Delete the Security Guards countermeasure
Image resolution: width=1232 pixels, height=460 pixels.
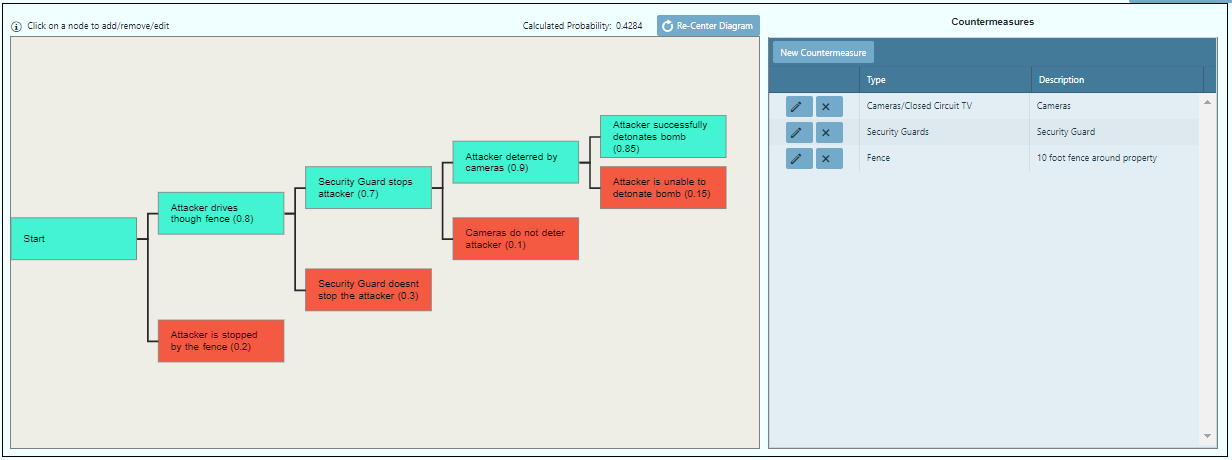click(x=829, y=132)
